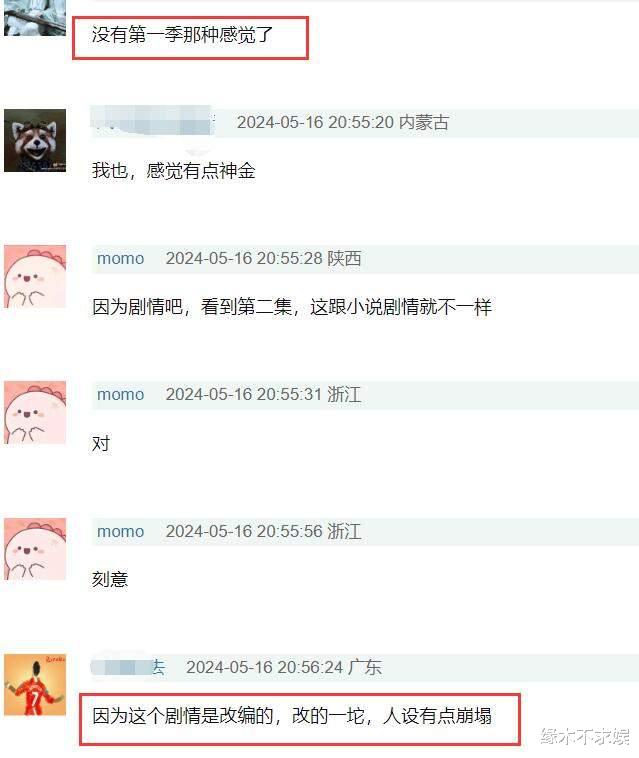Open momo username posted at 20:55:31
Screen dimensions: 639x758
point(120,394)
